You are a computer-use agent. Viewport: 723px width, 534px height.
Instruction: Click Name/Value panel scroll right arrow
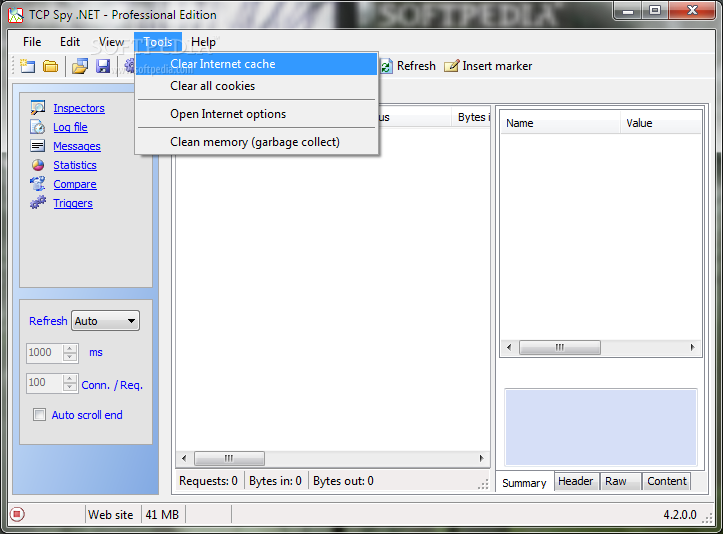[x=692, y=347]
